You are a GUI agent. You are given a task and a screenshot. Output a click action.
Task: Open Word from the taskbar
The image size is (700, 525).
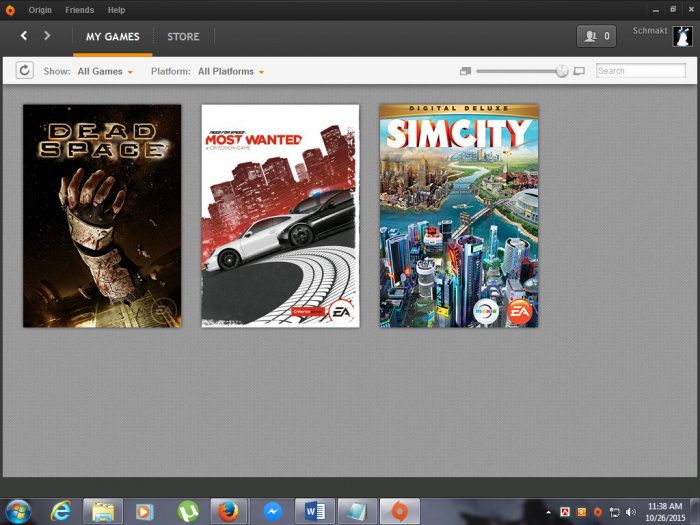coord(315,511)
